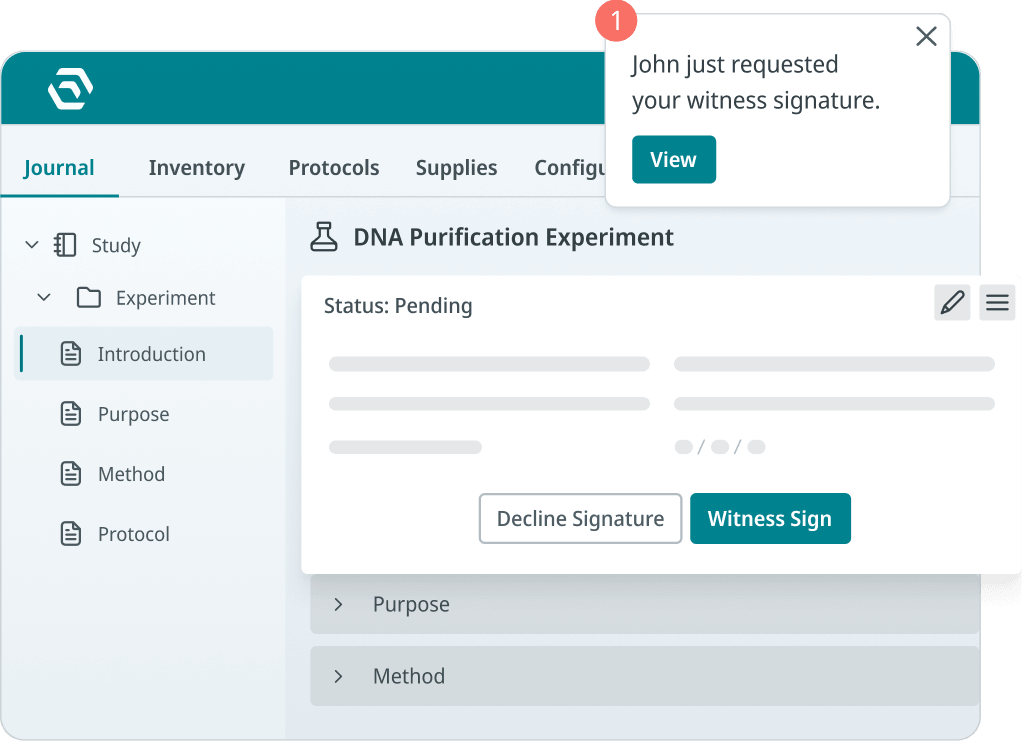The height and width of the screenshot is (741, 1022).
Task: Click the notification message about John
Action: coord(756,82)
